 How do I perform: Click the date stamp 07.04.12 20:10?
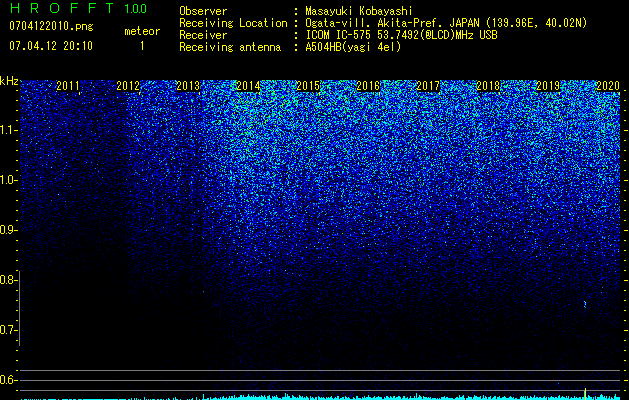(x=51, y=46)
